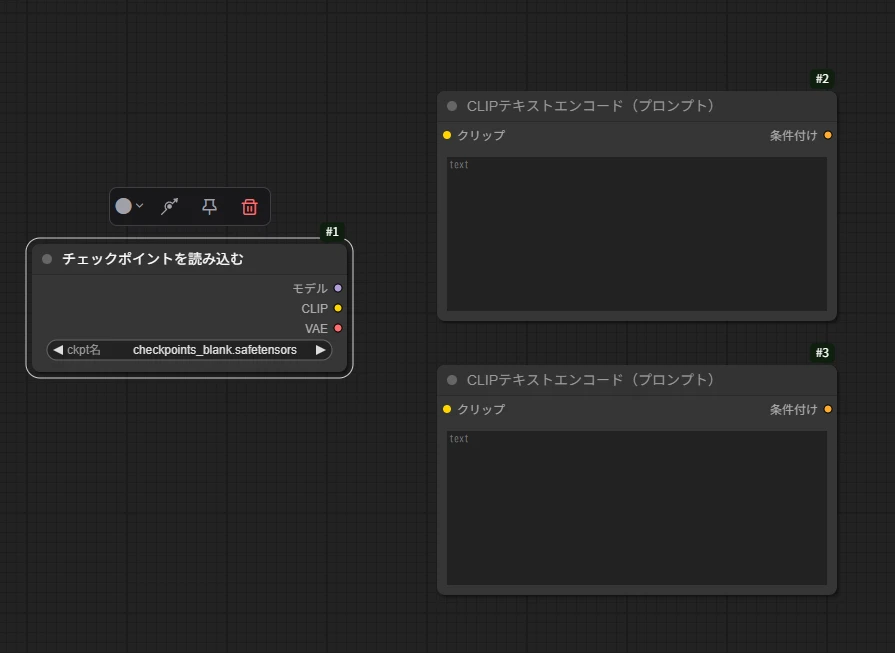Collapse the チェックポイントを読み込む node via its dot
This screenshot has height=653, width=895.
47,259
